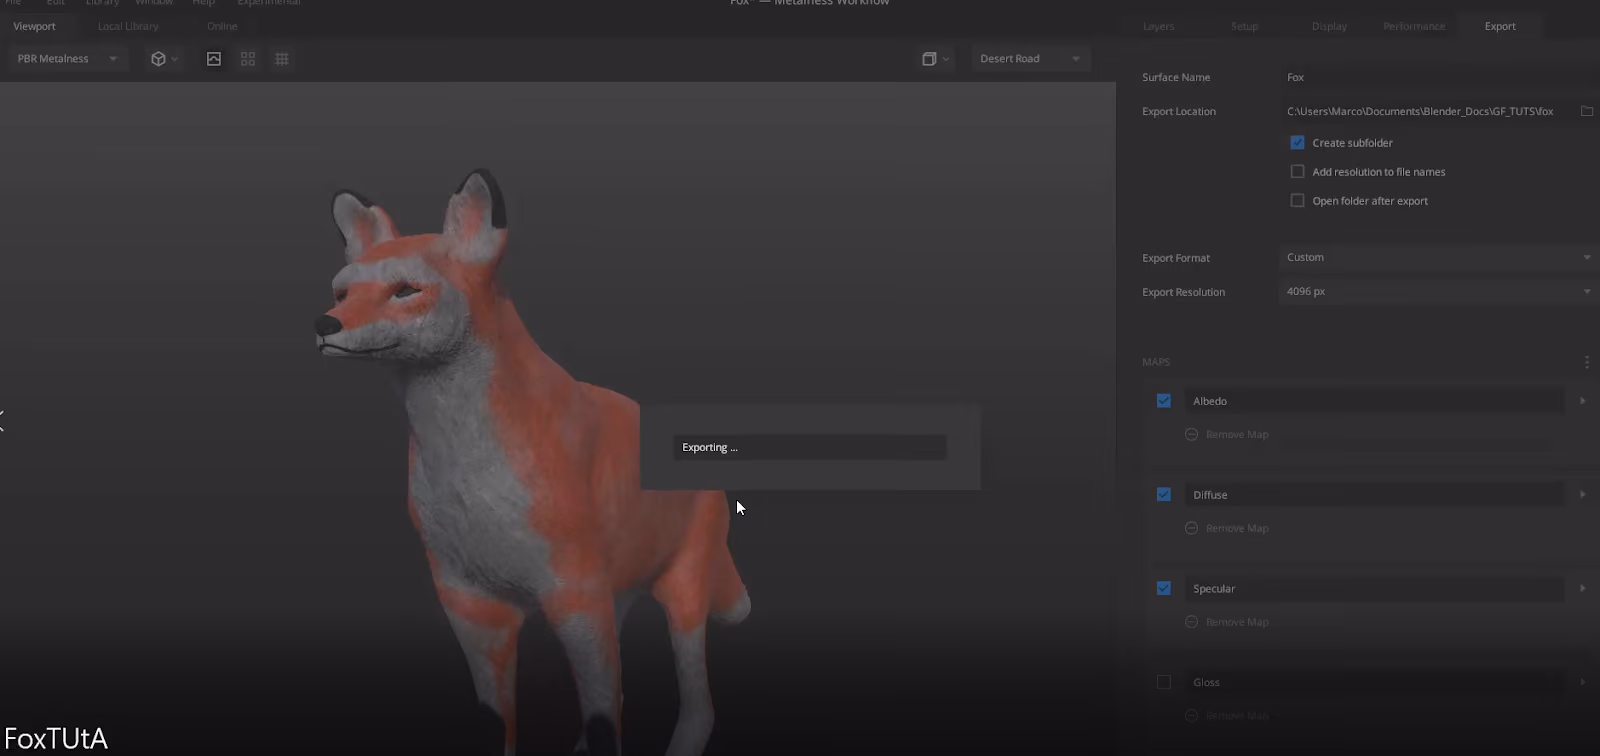
Task: Open the Desert Road environment dropdown
Action: (1030, 59)
